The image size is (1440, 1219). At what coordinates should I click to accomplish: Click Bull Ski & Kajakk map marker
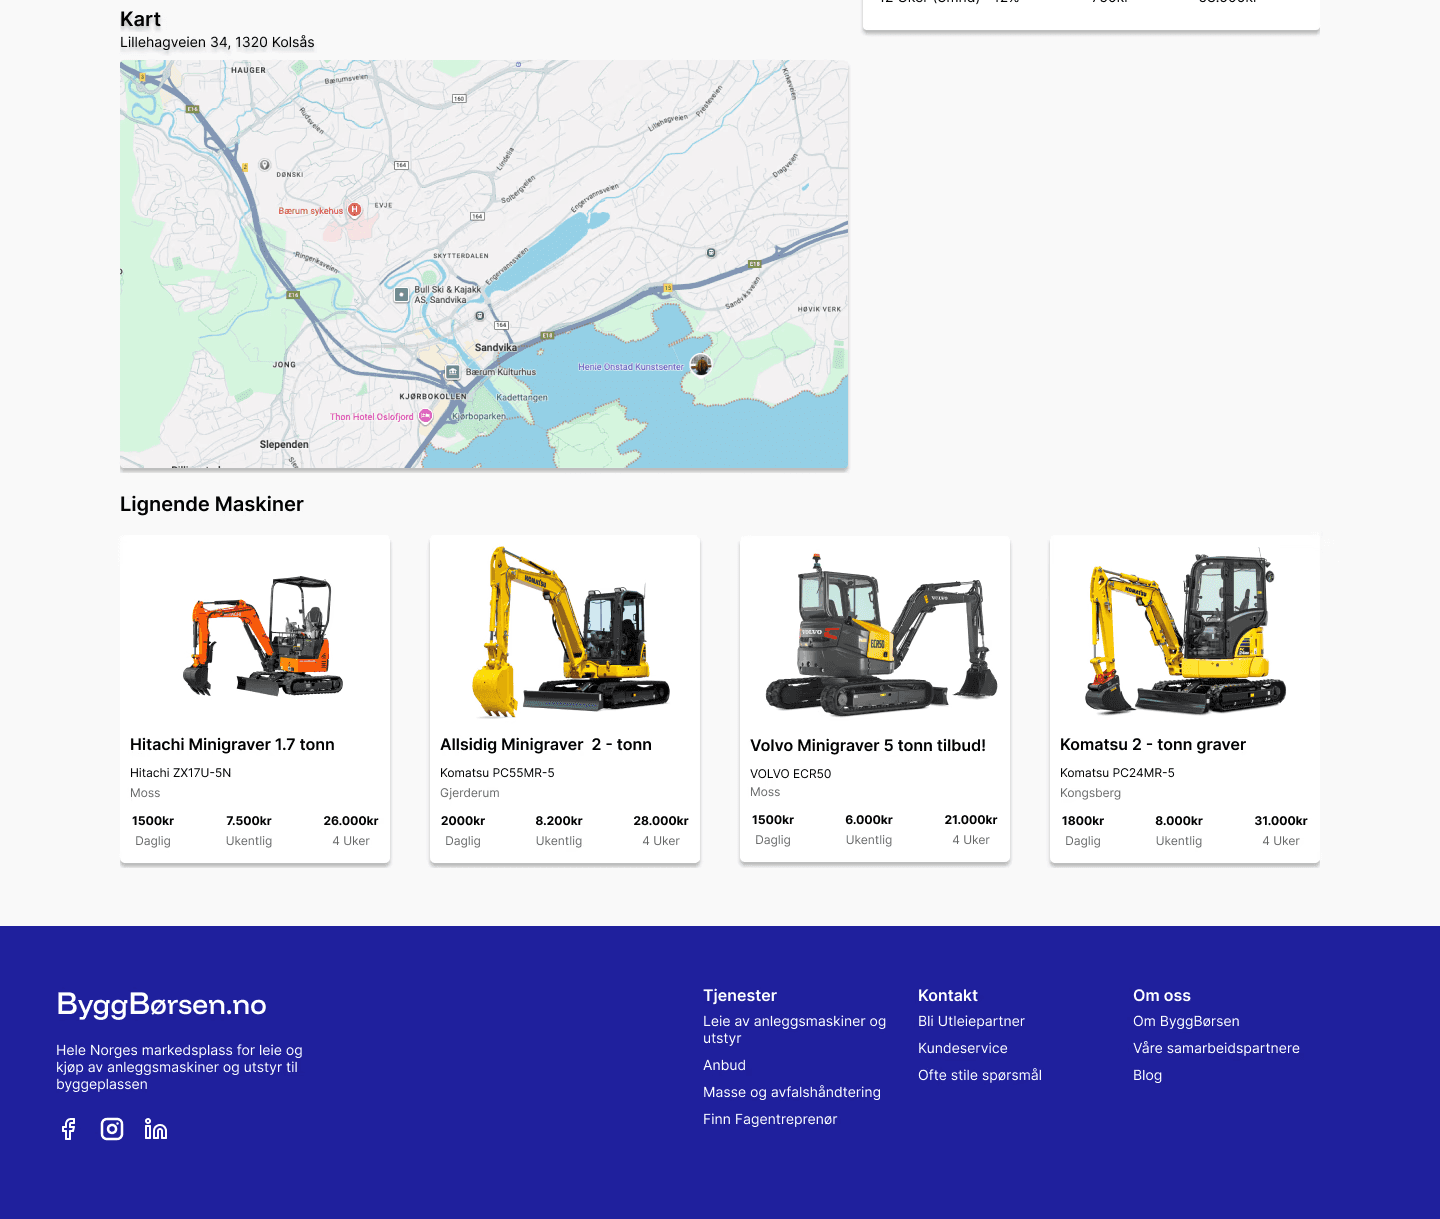point(401,294)
